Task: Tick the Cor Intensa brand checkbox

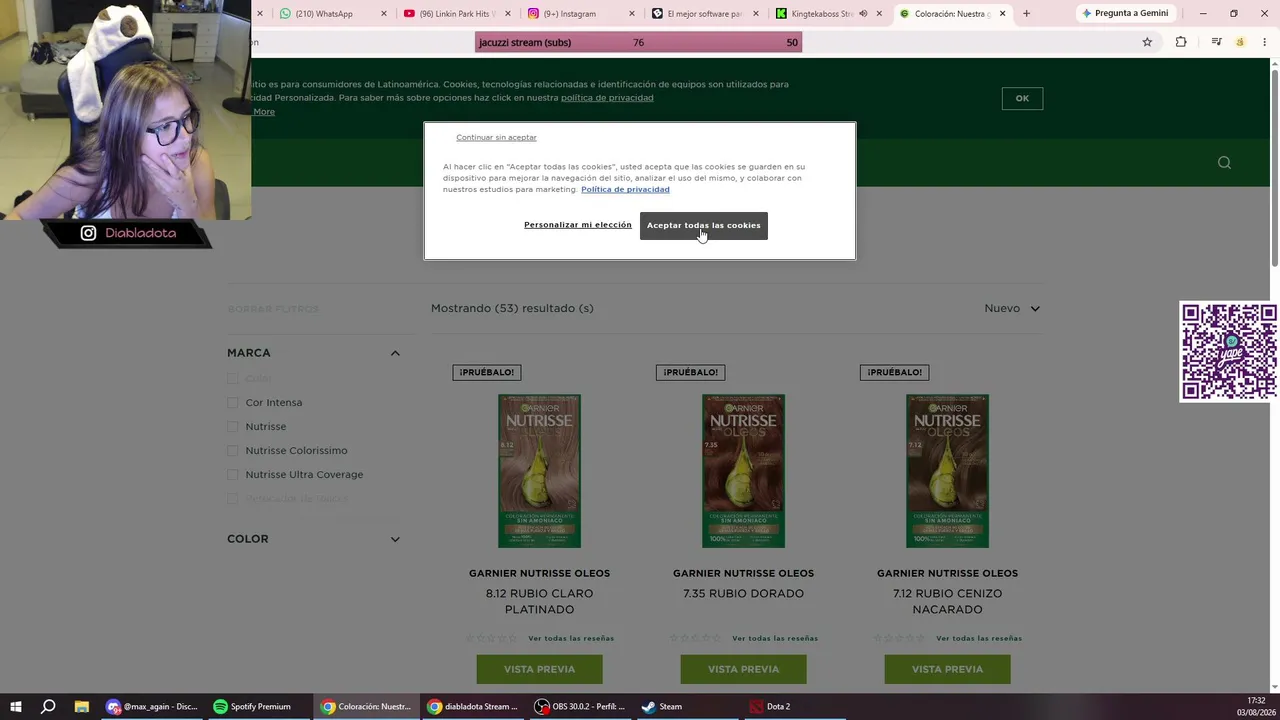Action: (x=232, y=403)
